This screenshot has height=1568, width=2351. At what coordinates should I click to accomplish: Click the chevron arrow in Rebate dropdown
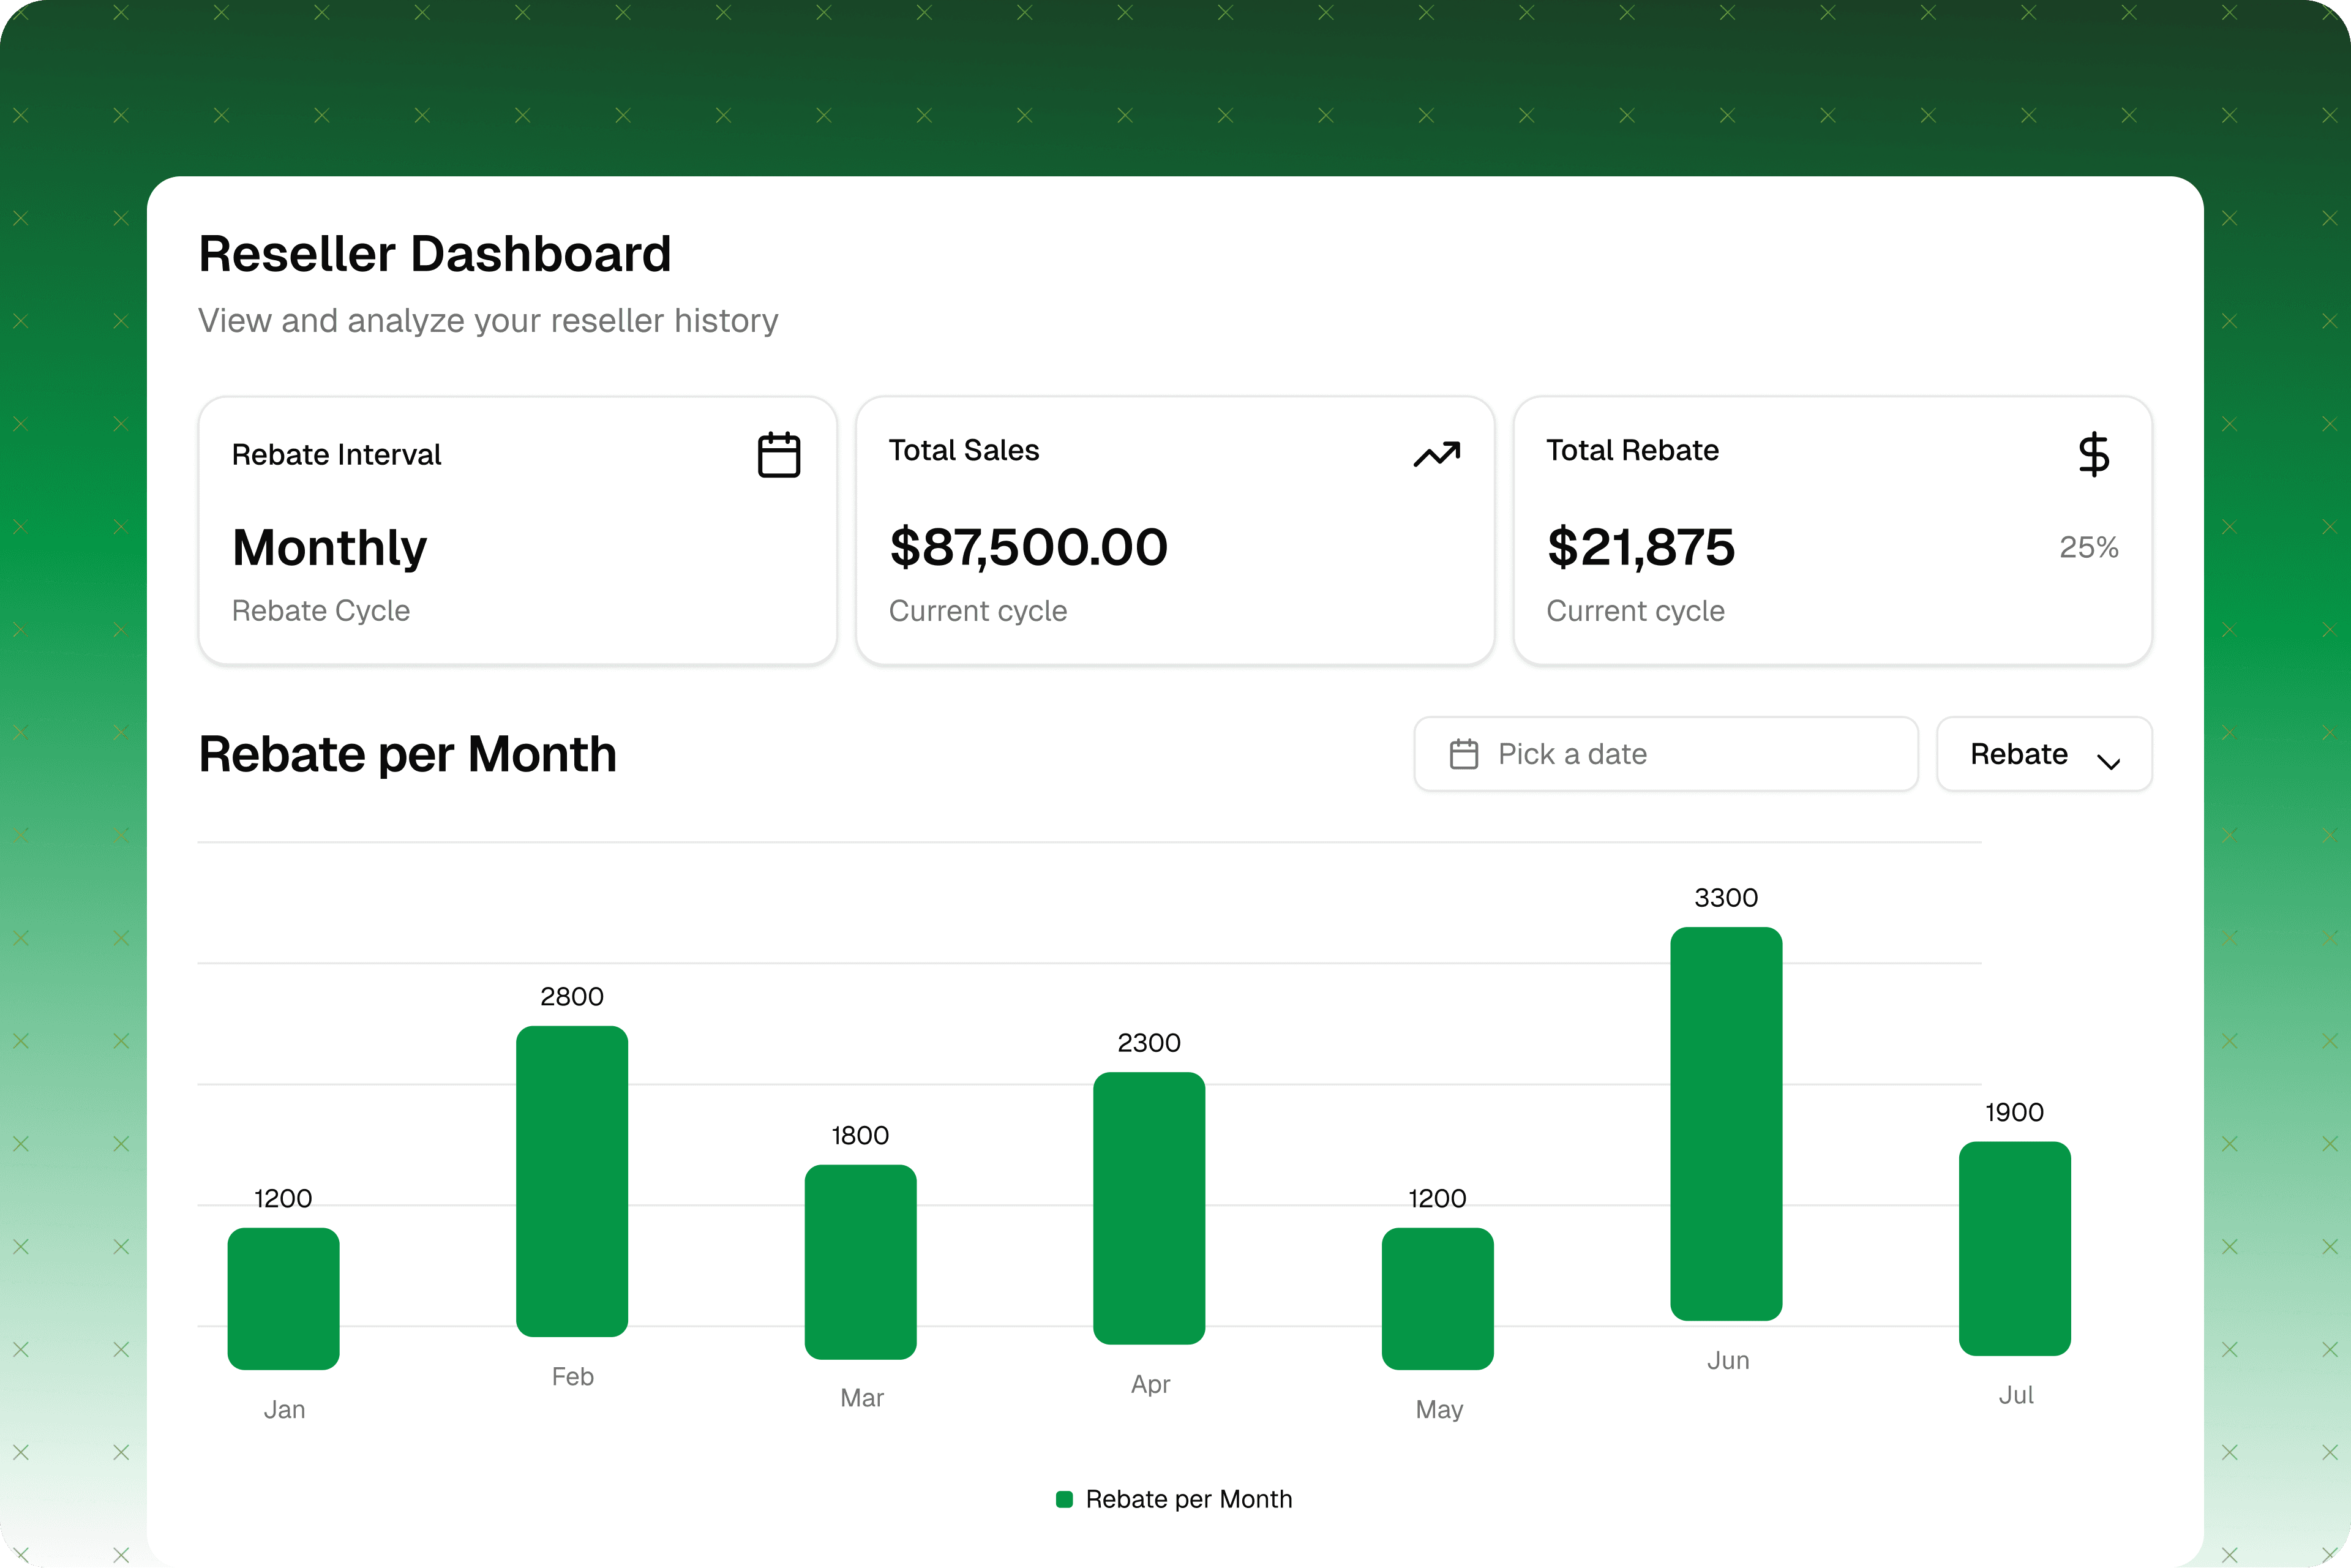[x=2108, y=762]
